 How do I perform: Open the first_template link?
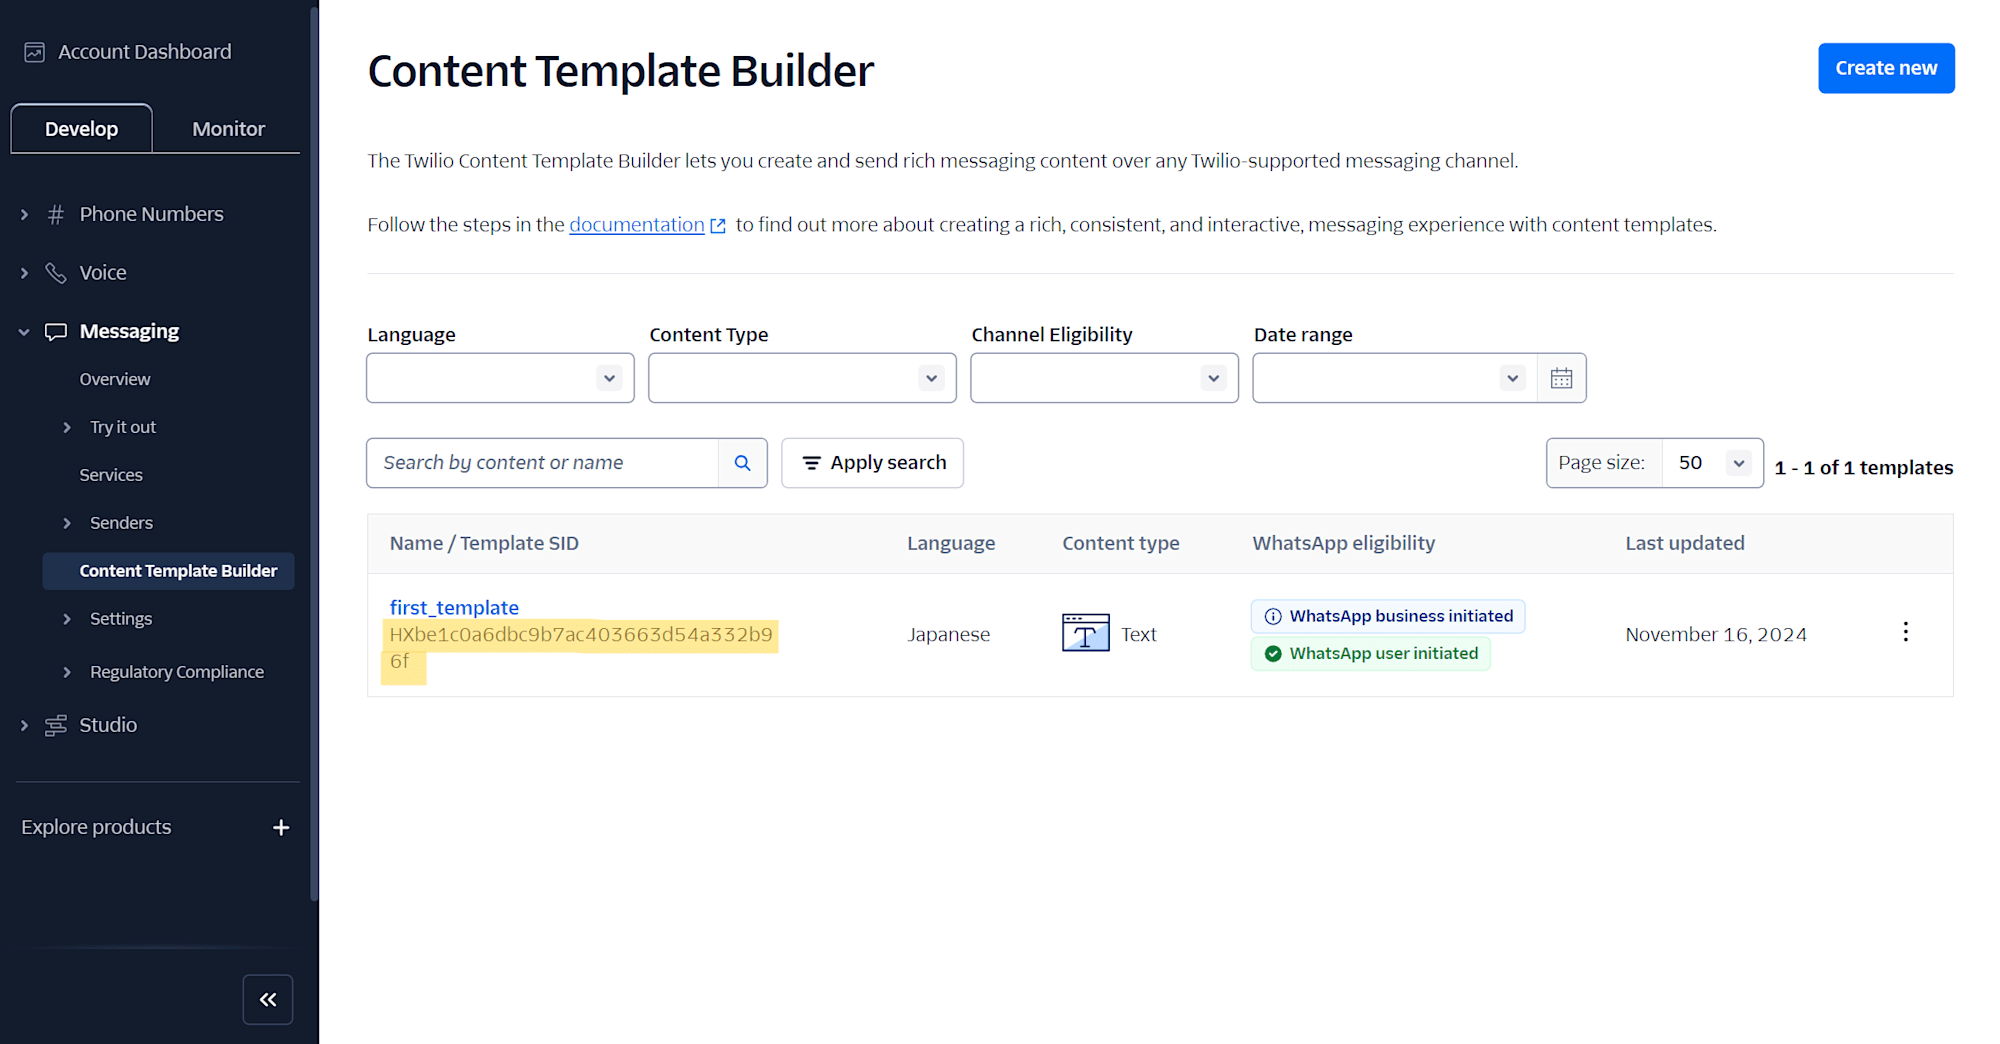(454, 608)
